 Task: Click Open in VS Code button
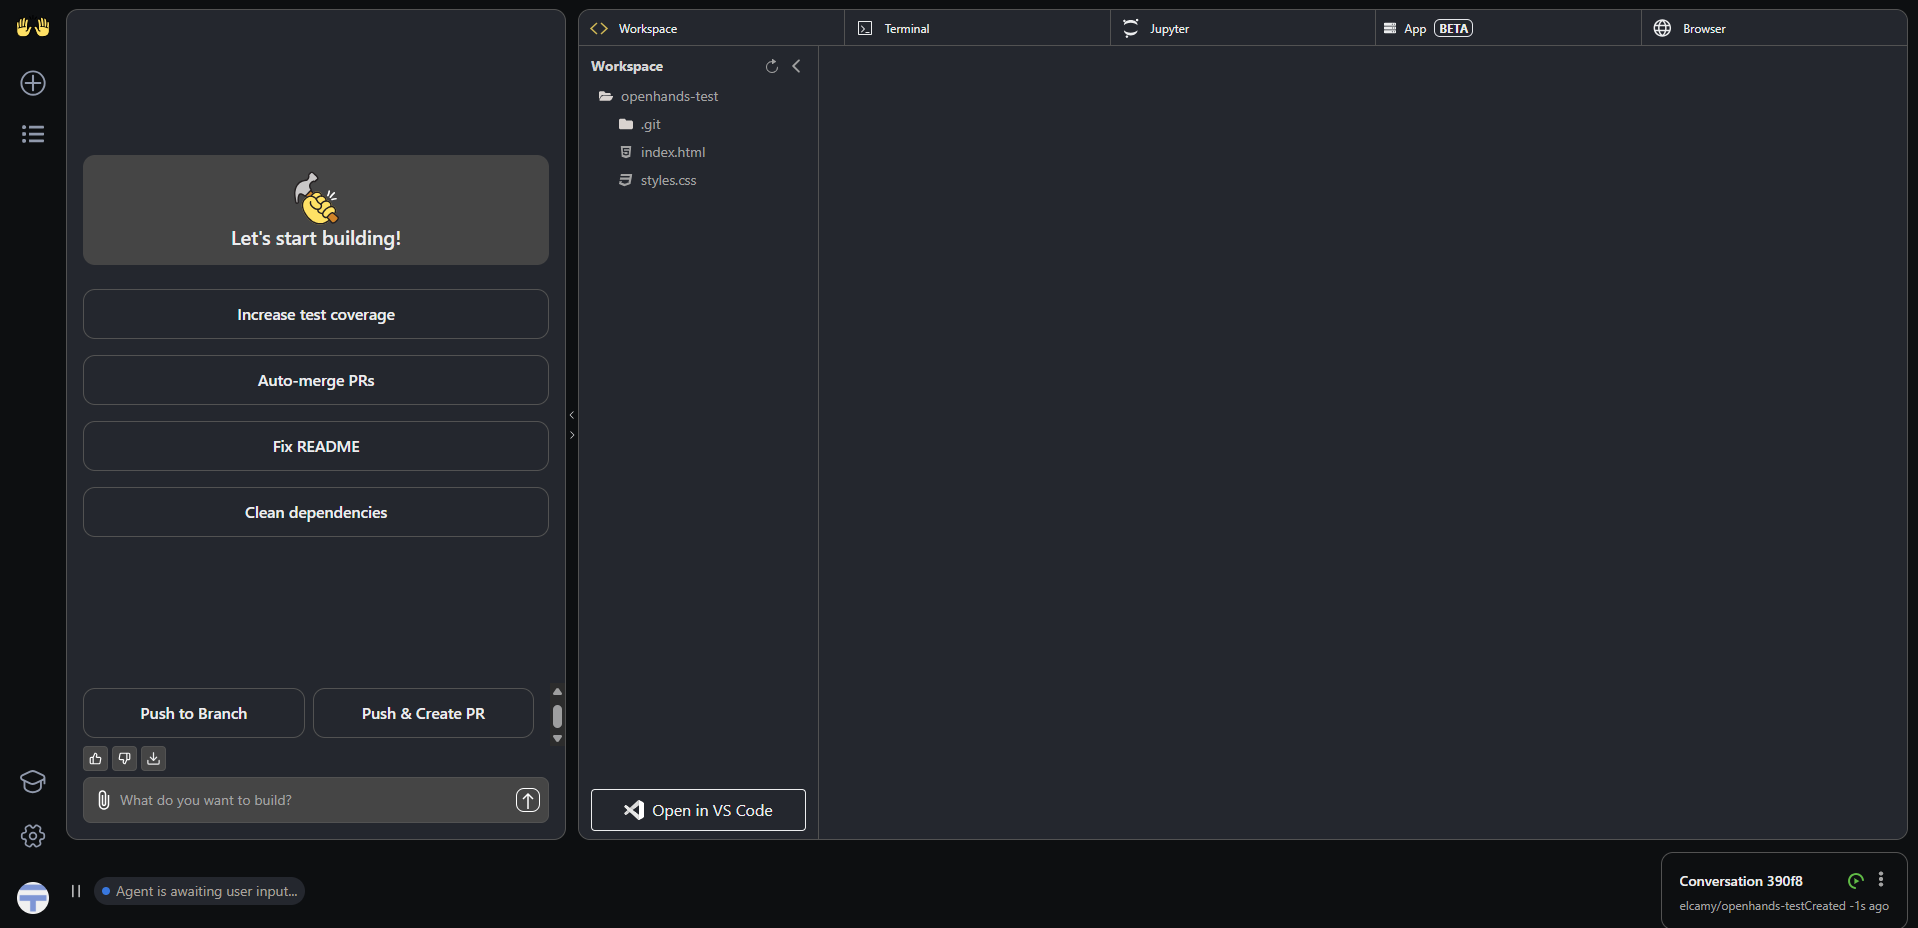click(x=698, y=810)
